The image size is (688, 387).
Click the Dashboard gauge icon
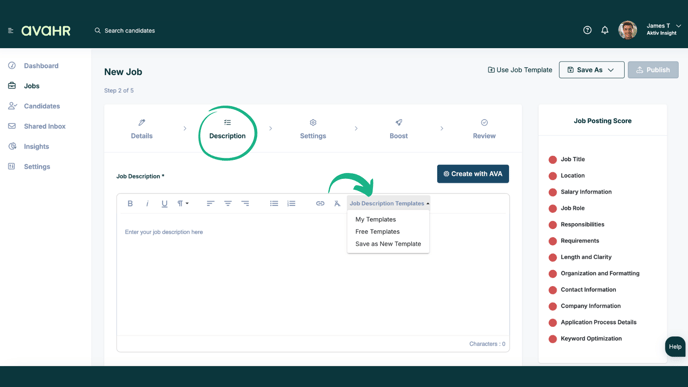point(12,65)
